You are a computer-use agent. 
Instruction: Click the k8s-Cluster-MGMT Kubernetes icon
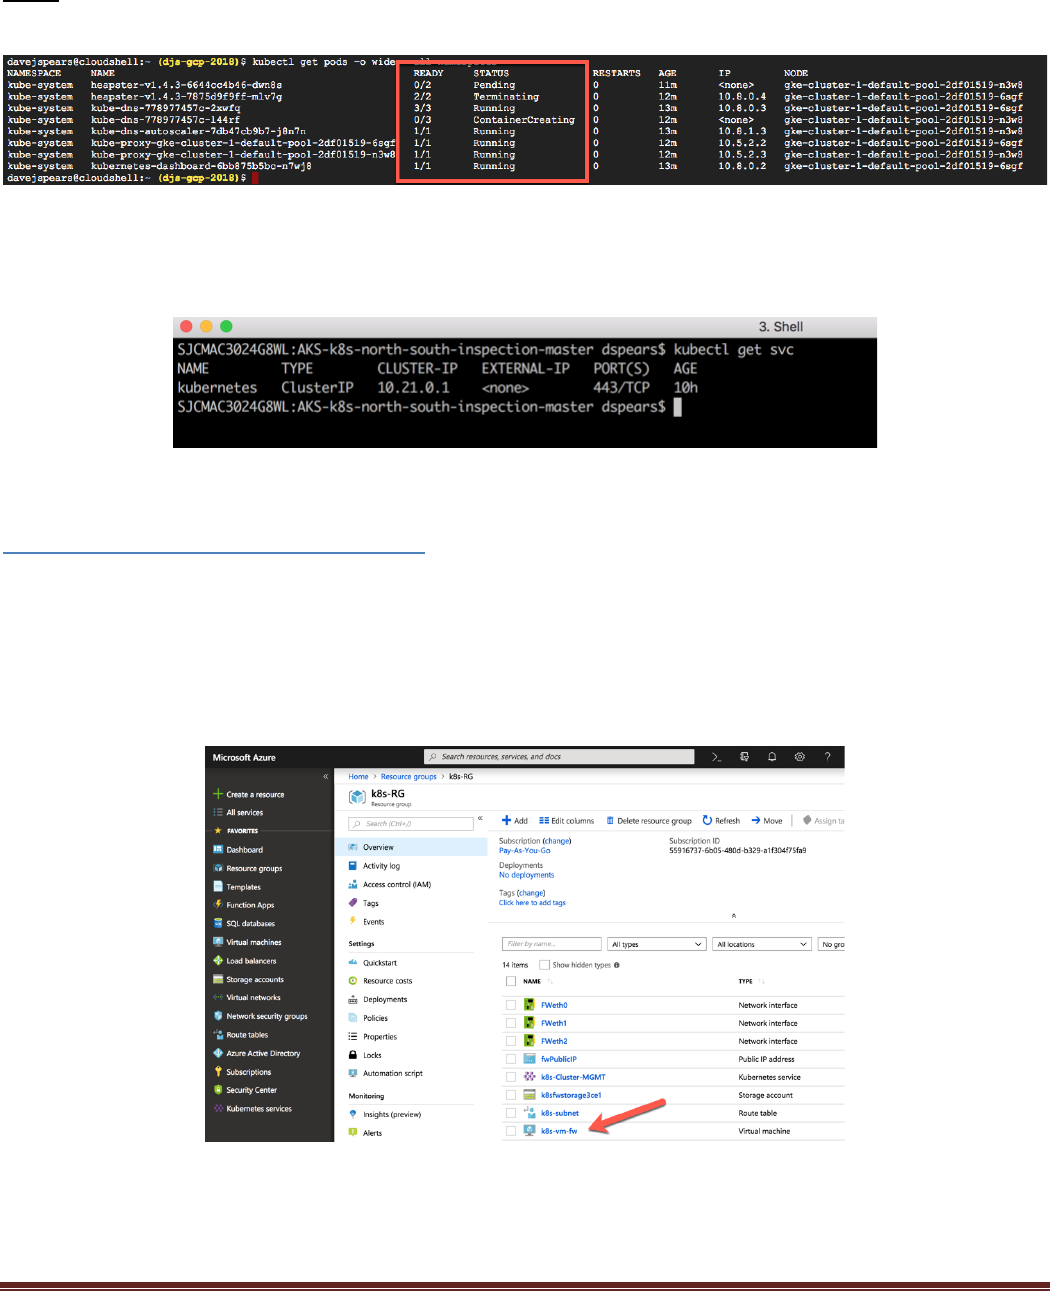point(530,1077)
